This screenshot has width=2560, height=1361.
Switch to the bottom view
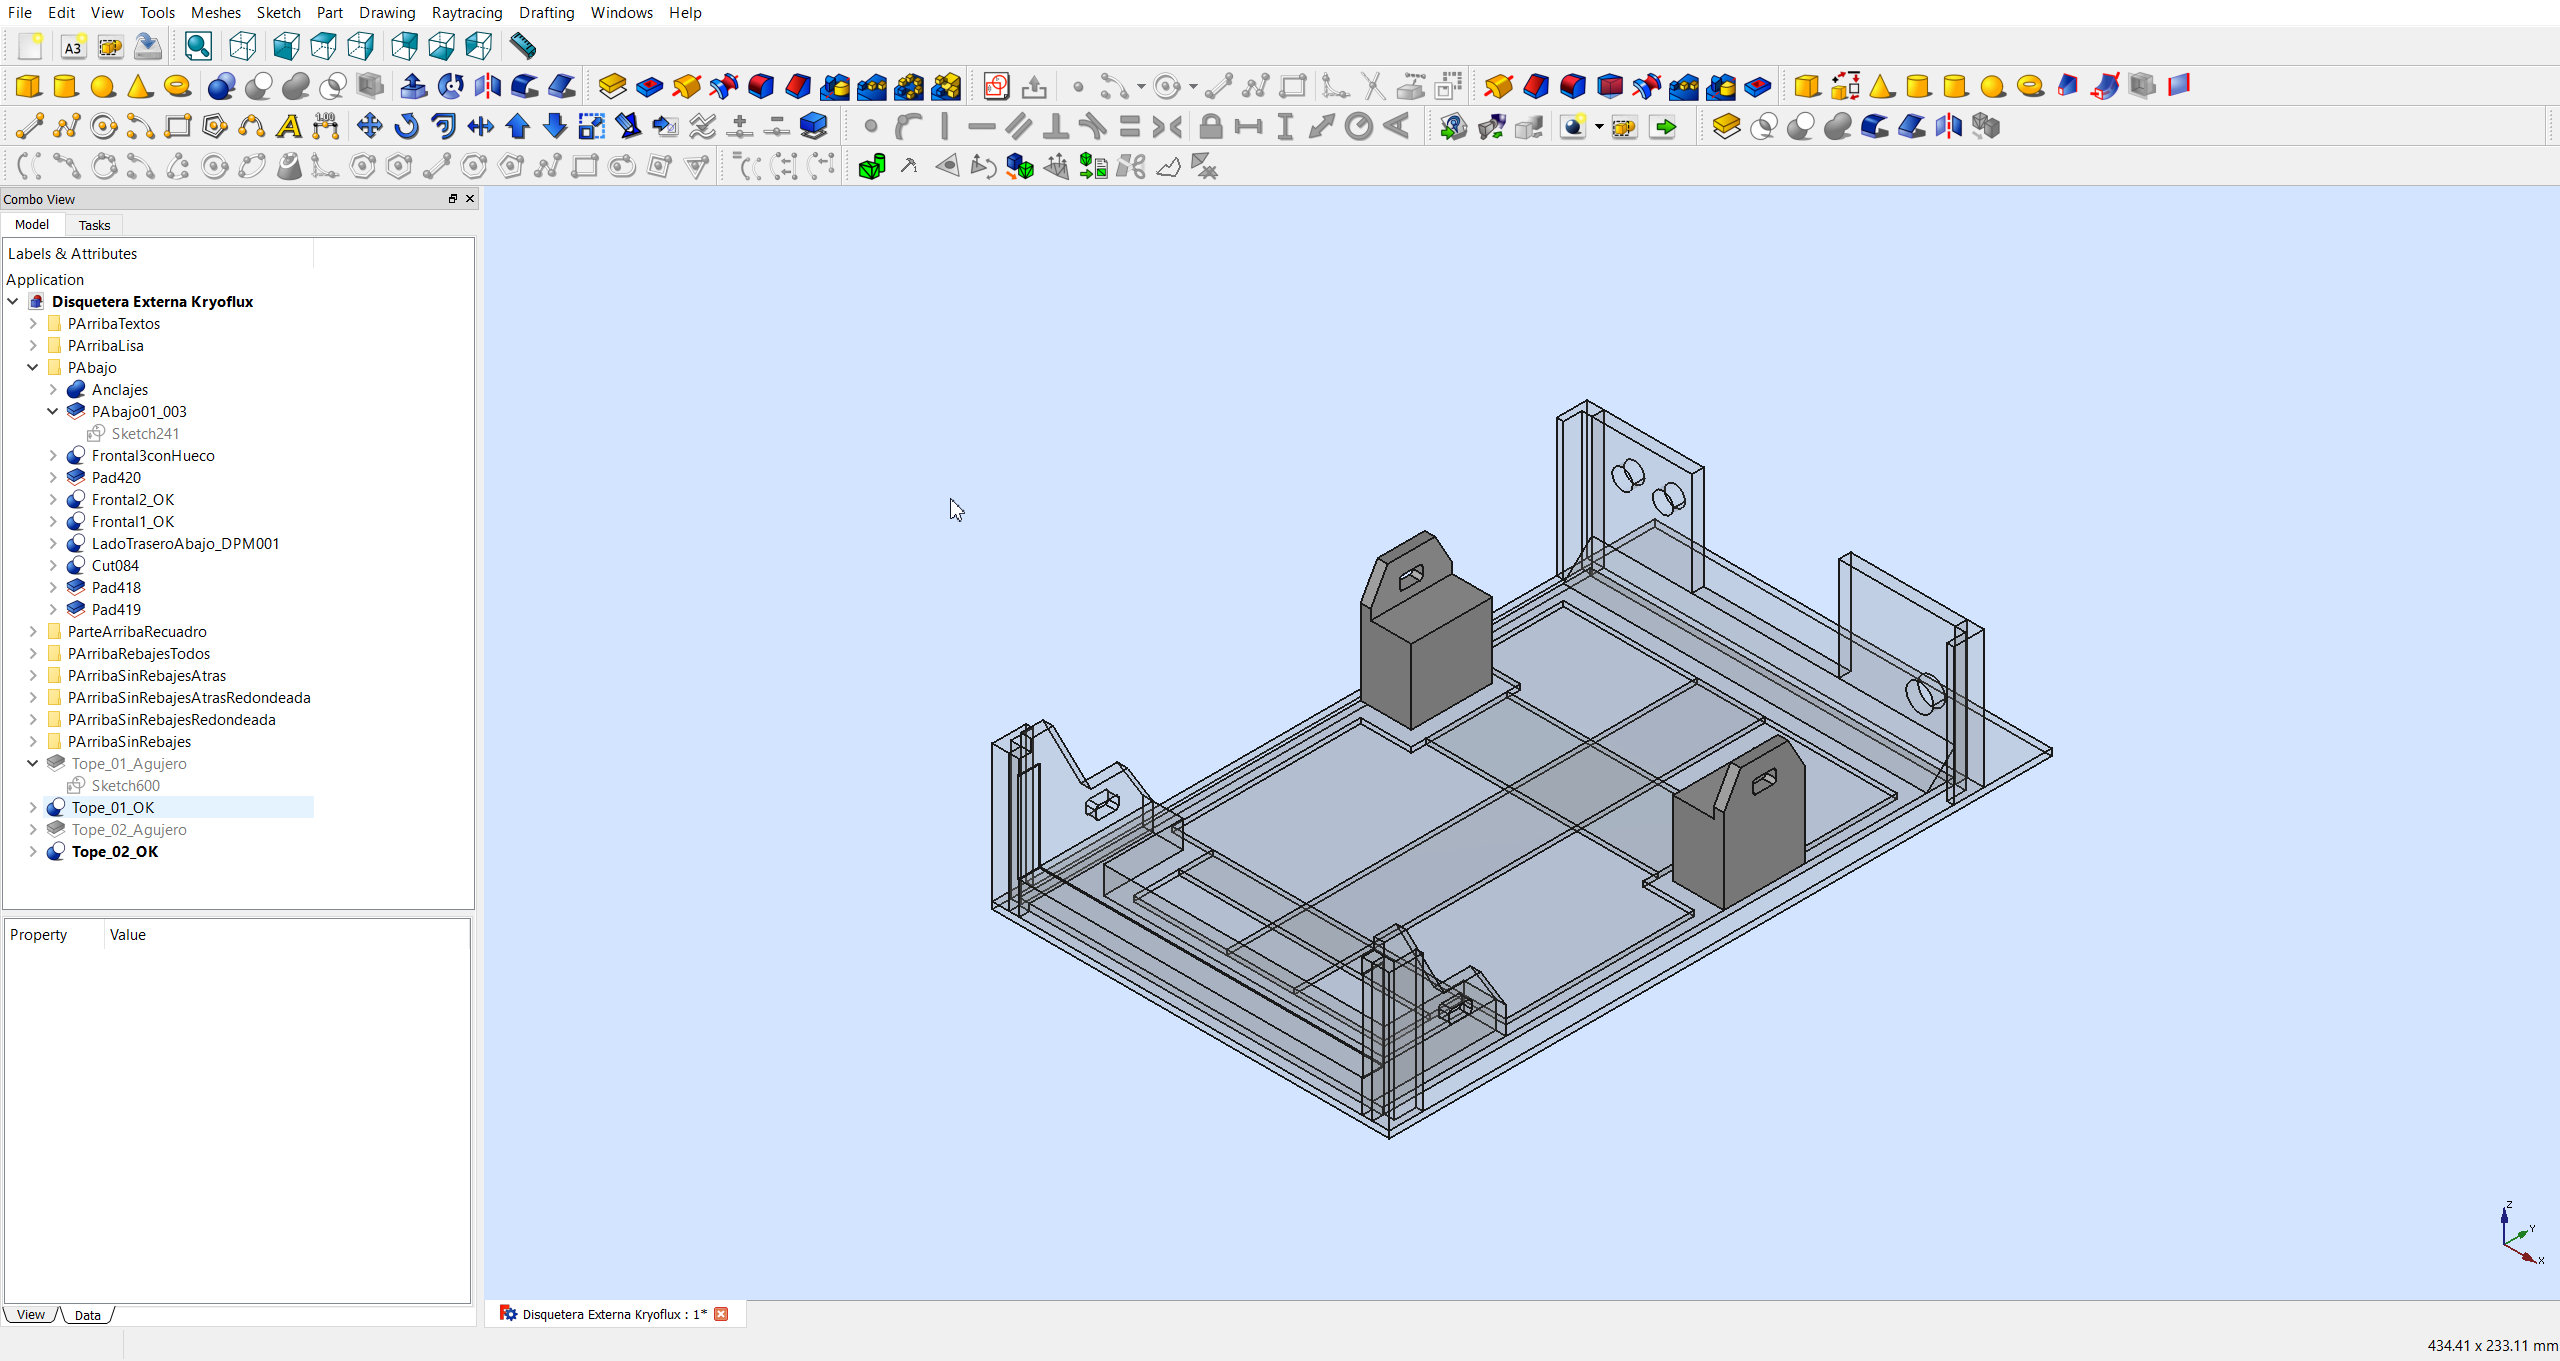(x=441, y=46)
